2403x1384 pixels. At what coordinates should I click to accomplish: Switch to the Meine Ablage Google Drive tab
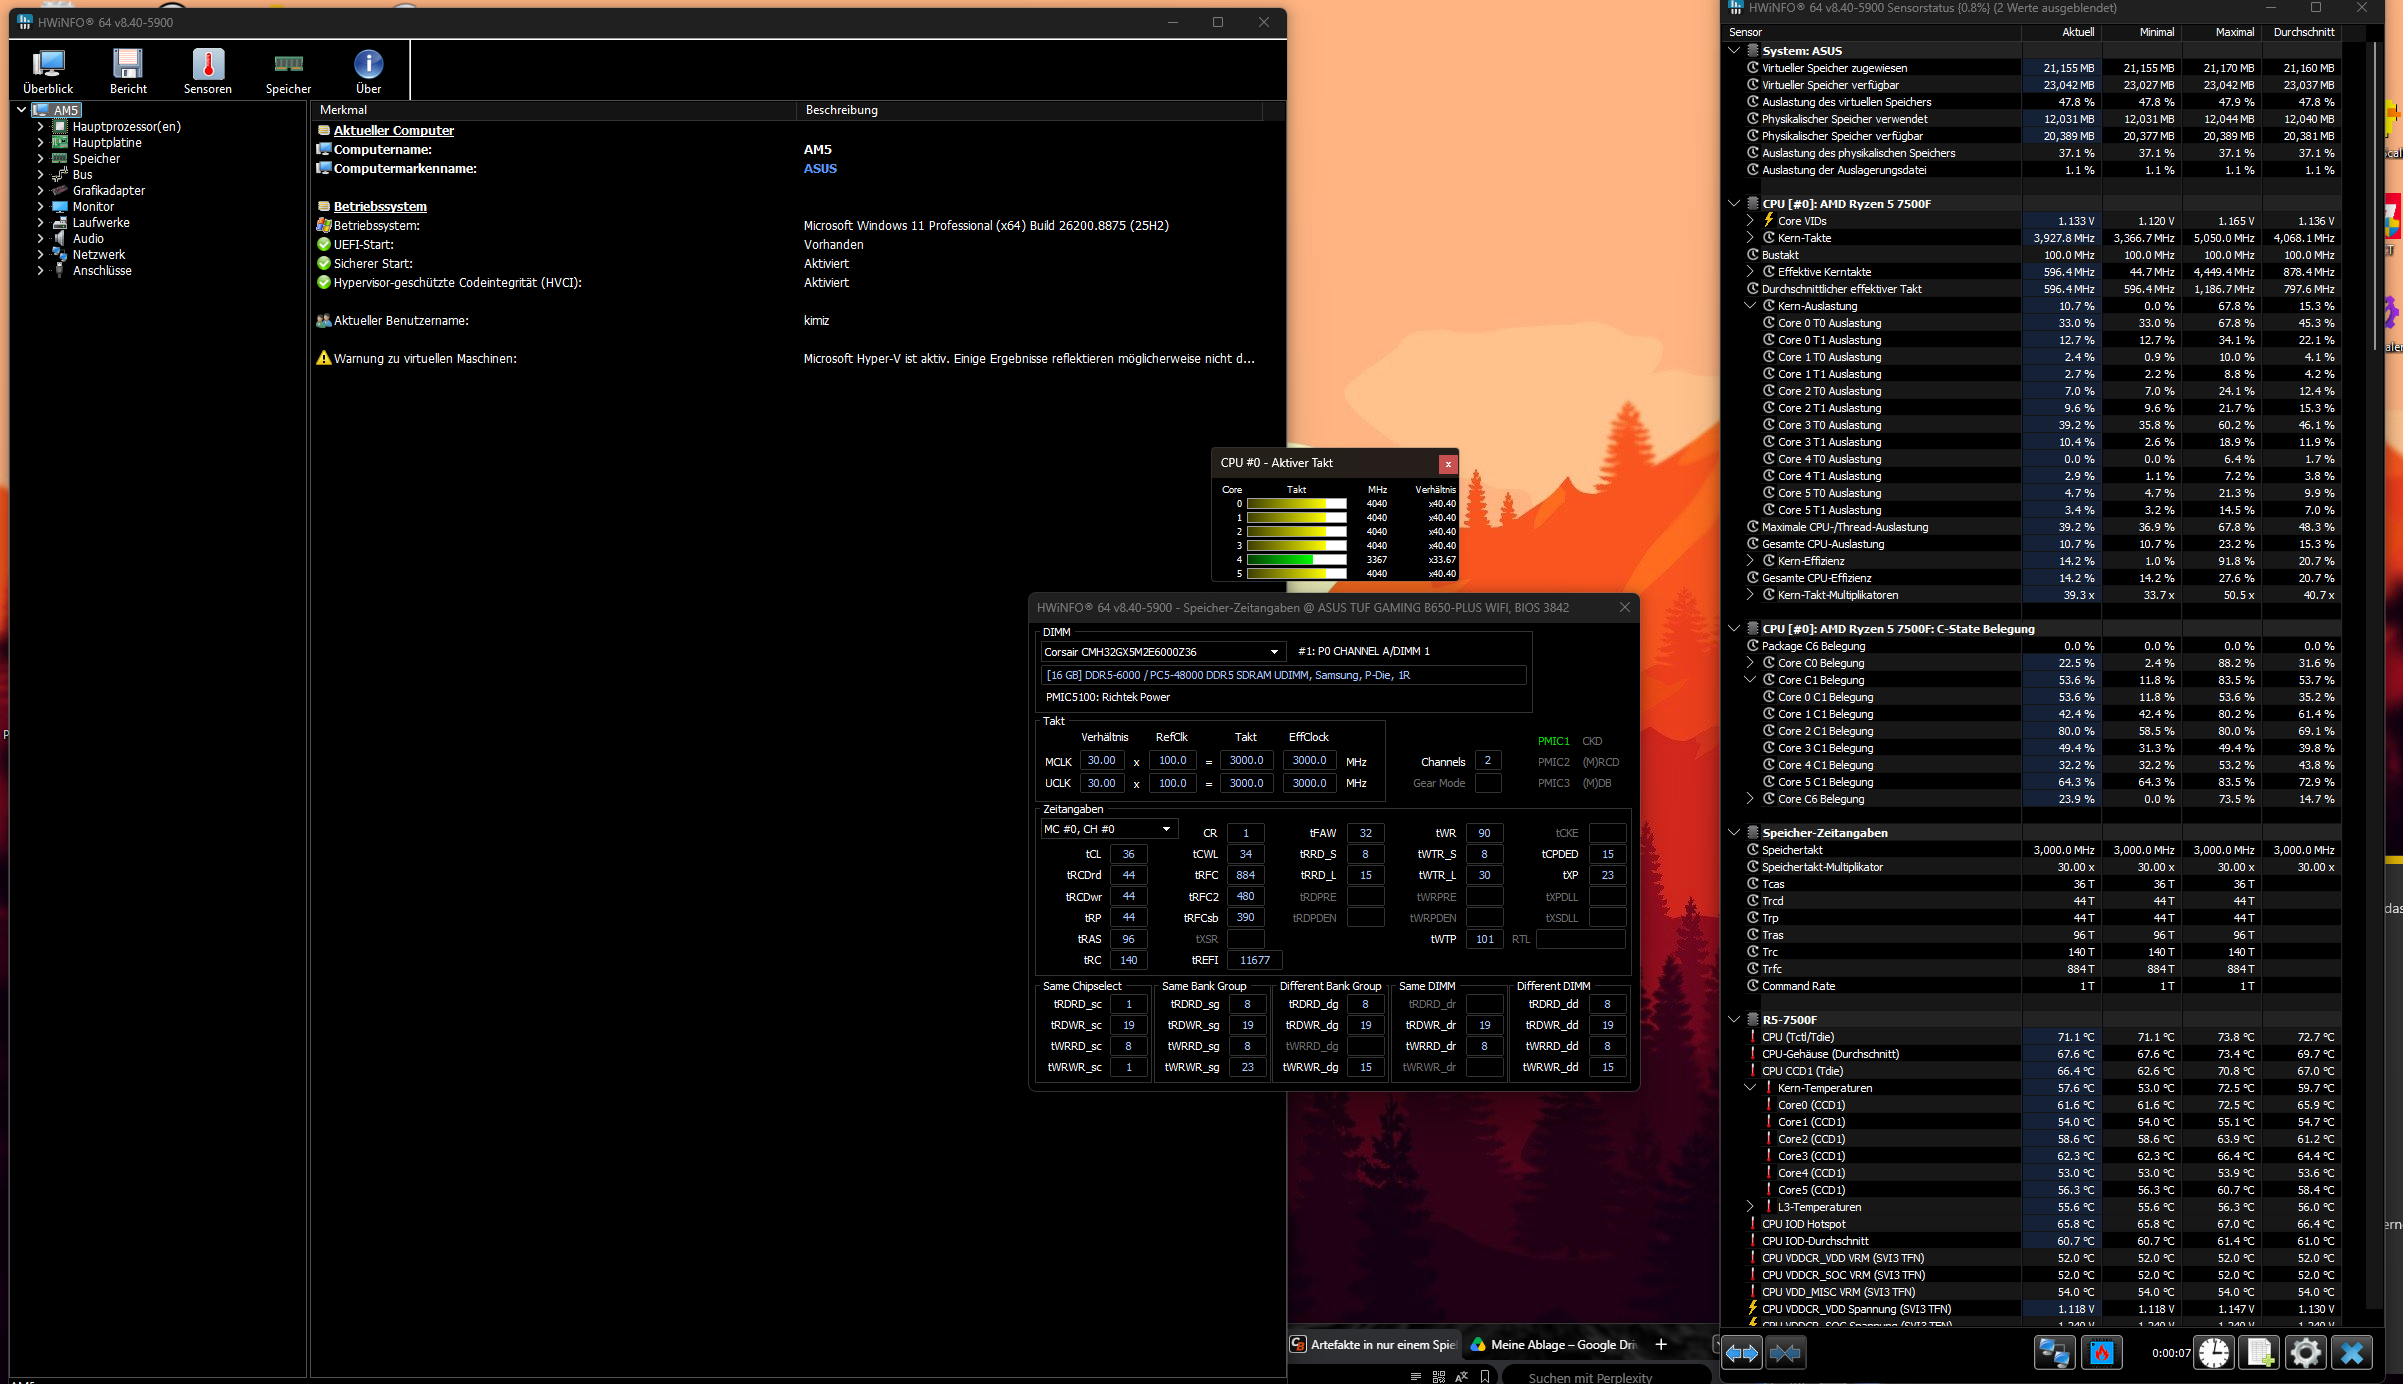1553,1345
